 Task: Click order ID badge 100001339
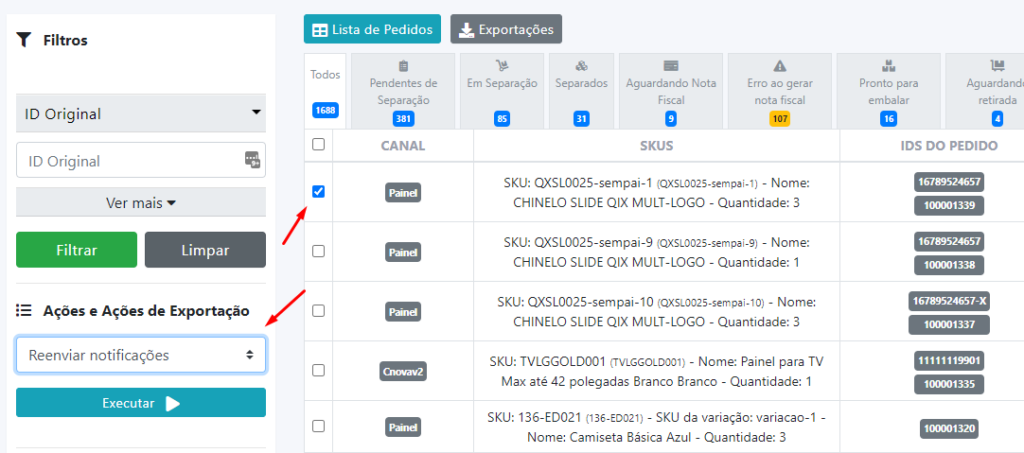[x=949, y=206]
